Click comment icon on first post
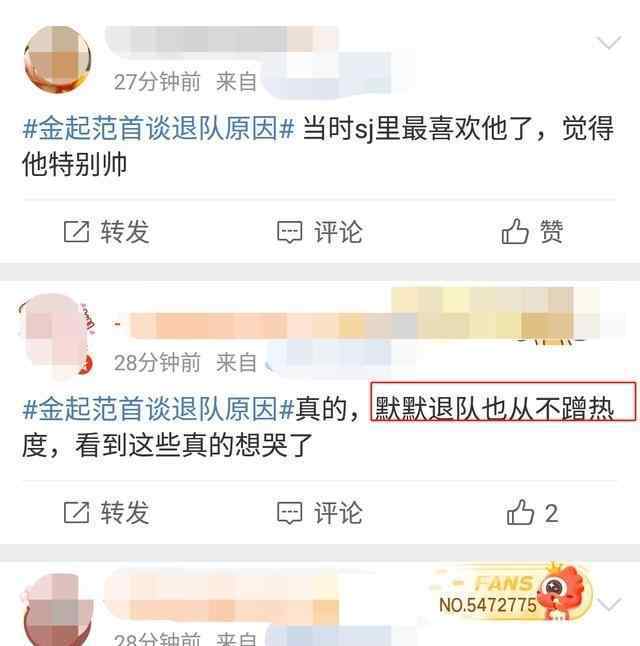The image size is (640, 646). point(290,232)
